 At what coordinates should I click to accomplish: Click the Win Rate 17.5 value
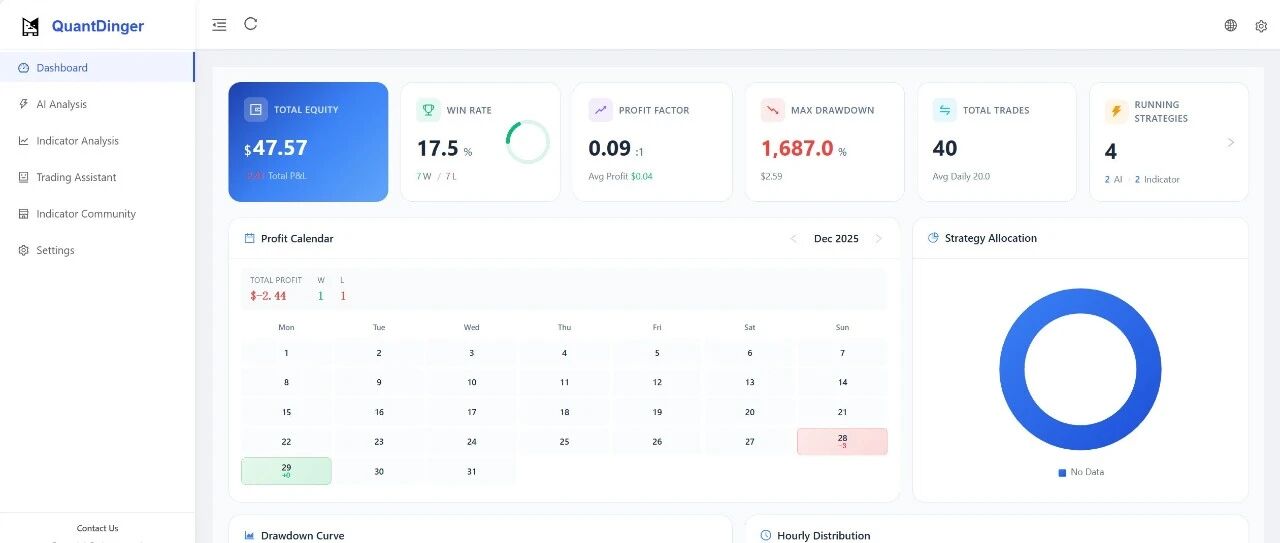coord(437,148)
